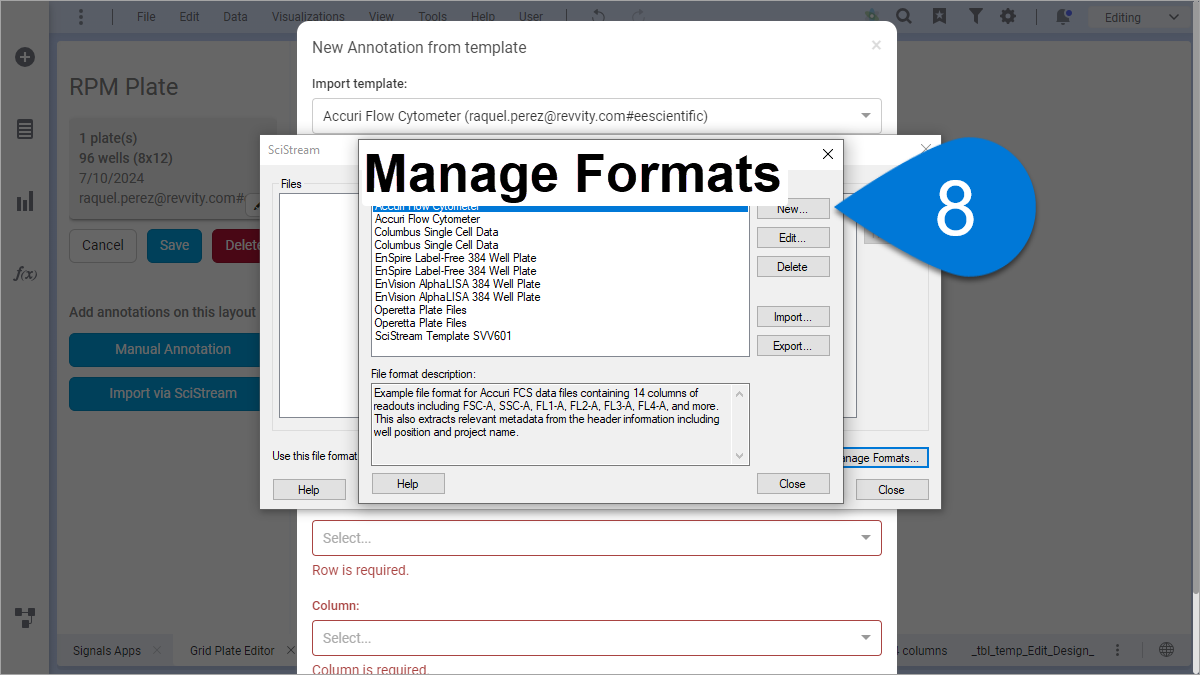Viewport: 1200px width, 675px height.
Task: Click Cancel on the RPM Plate page
Action: point(103,245)
